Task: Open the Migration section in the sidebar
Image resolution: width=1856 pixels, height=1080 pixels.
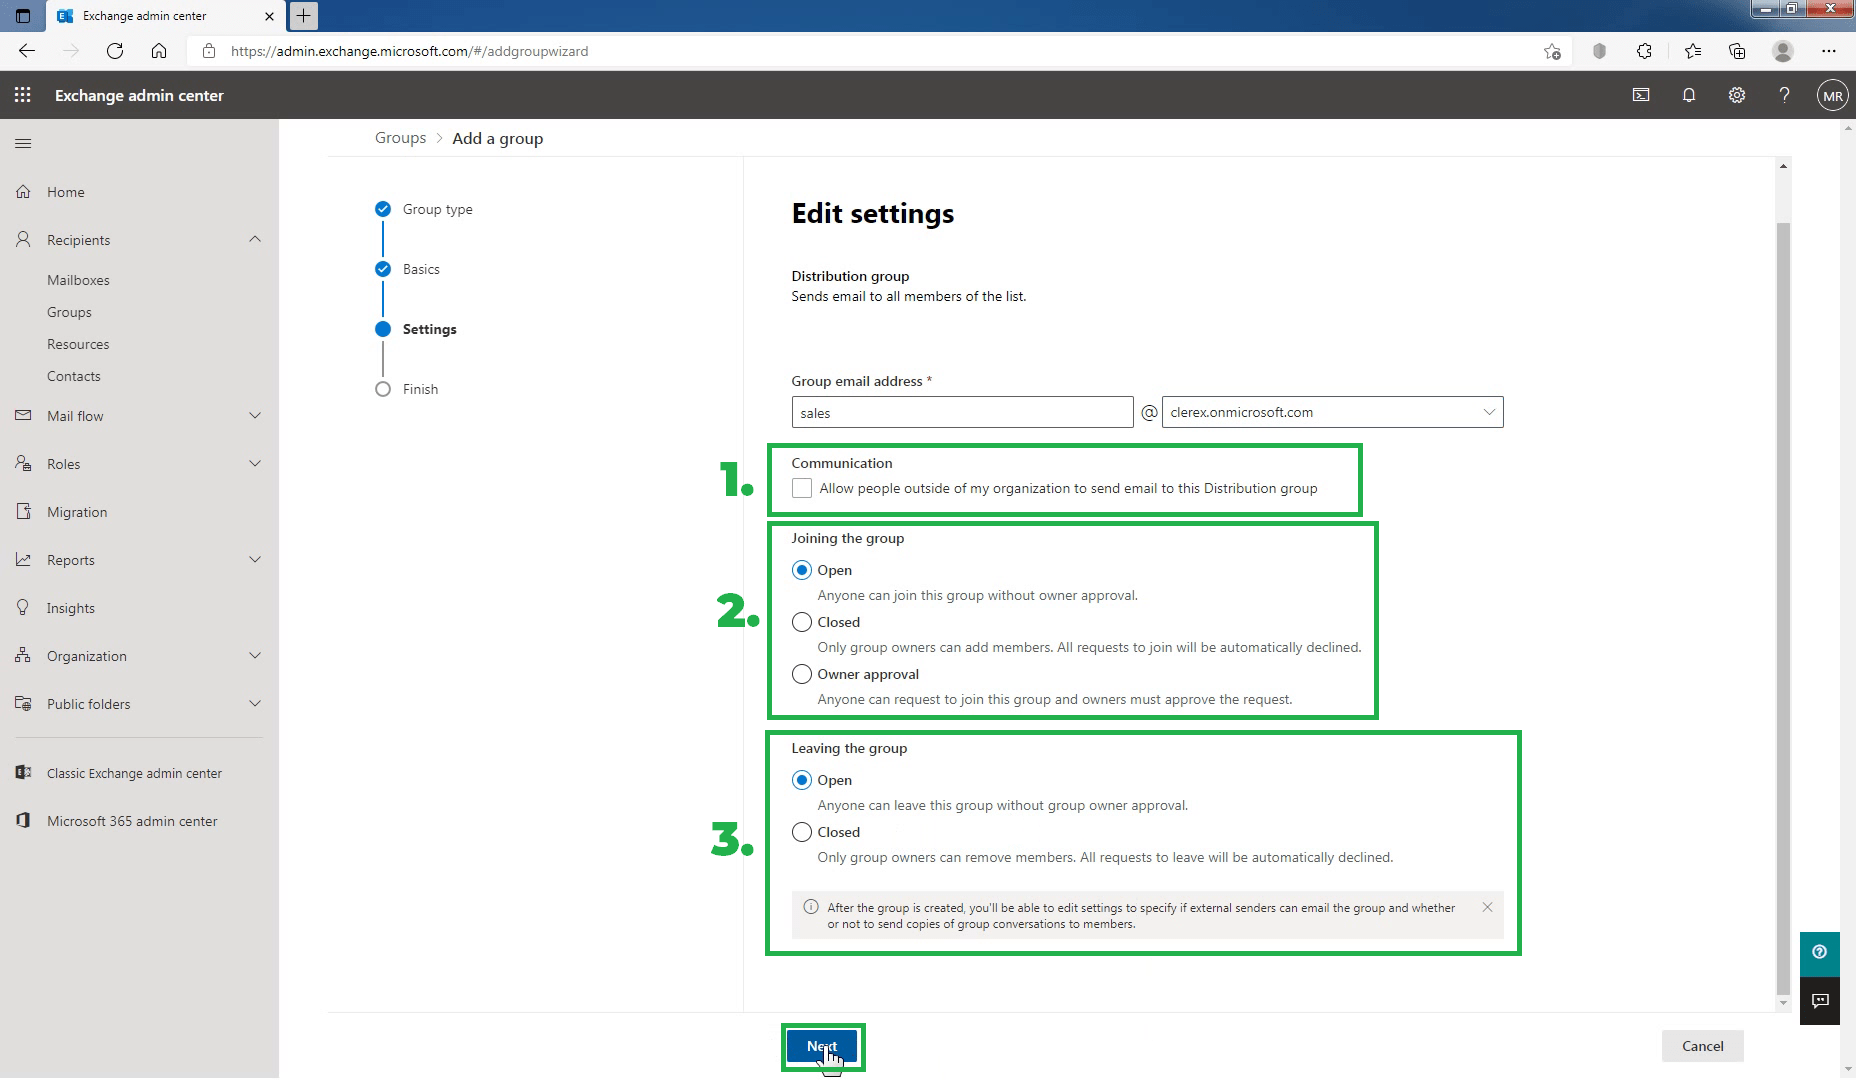Action: coord(75,511)
